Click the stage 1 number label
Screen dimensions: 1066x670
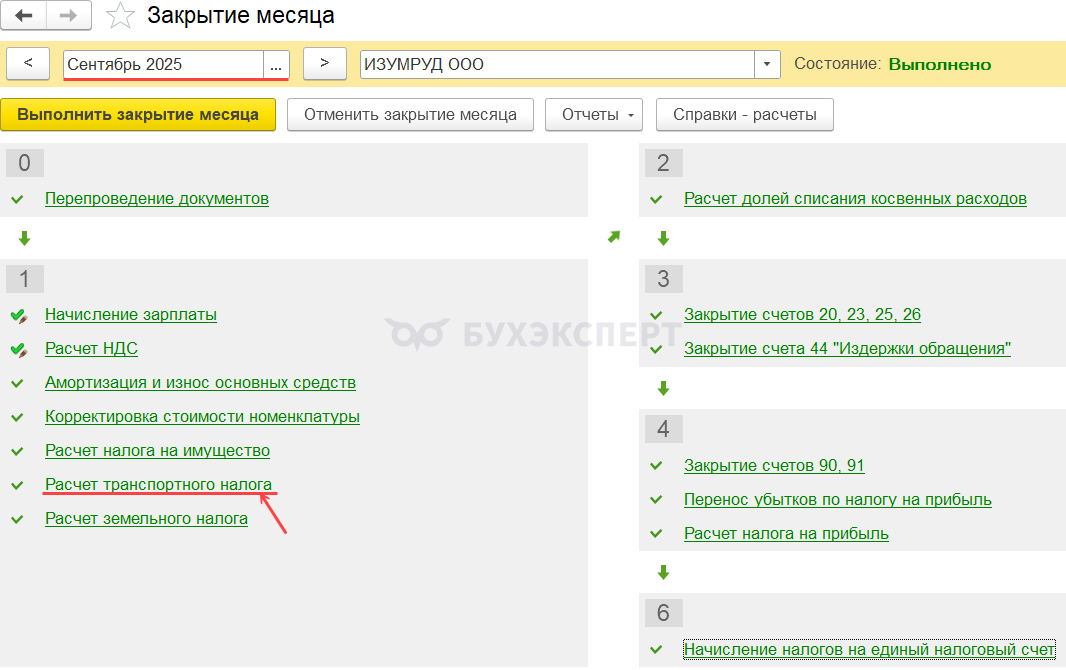pyautogui.click(x=24, y=279)
